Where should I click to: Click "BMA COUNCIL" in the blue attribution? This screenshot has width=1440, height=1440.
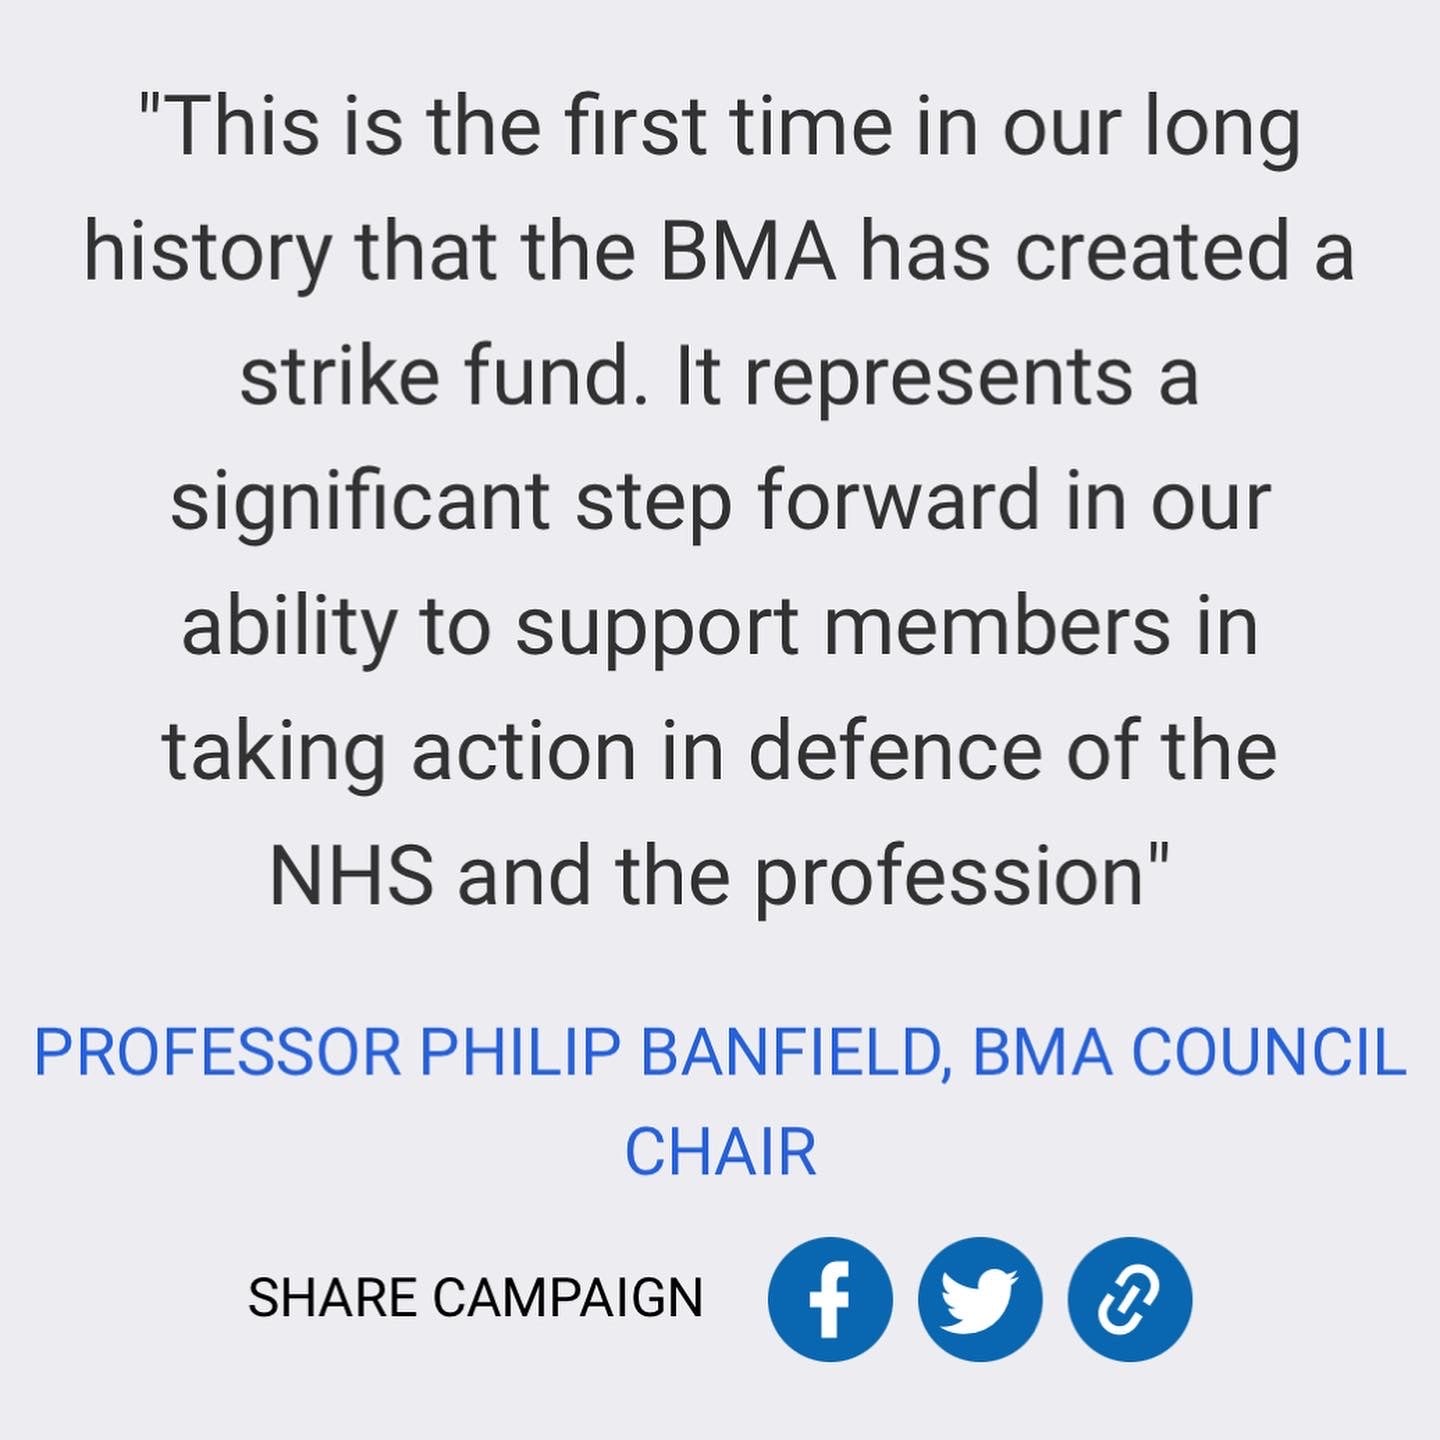point(1189,1053)
